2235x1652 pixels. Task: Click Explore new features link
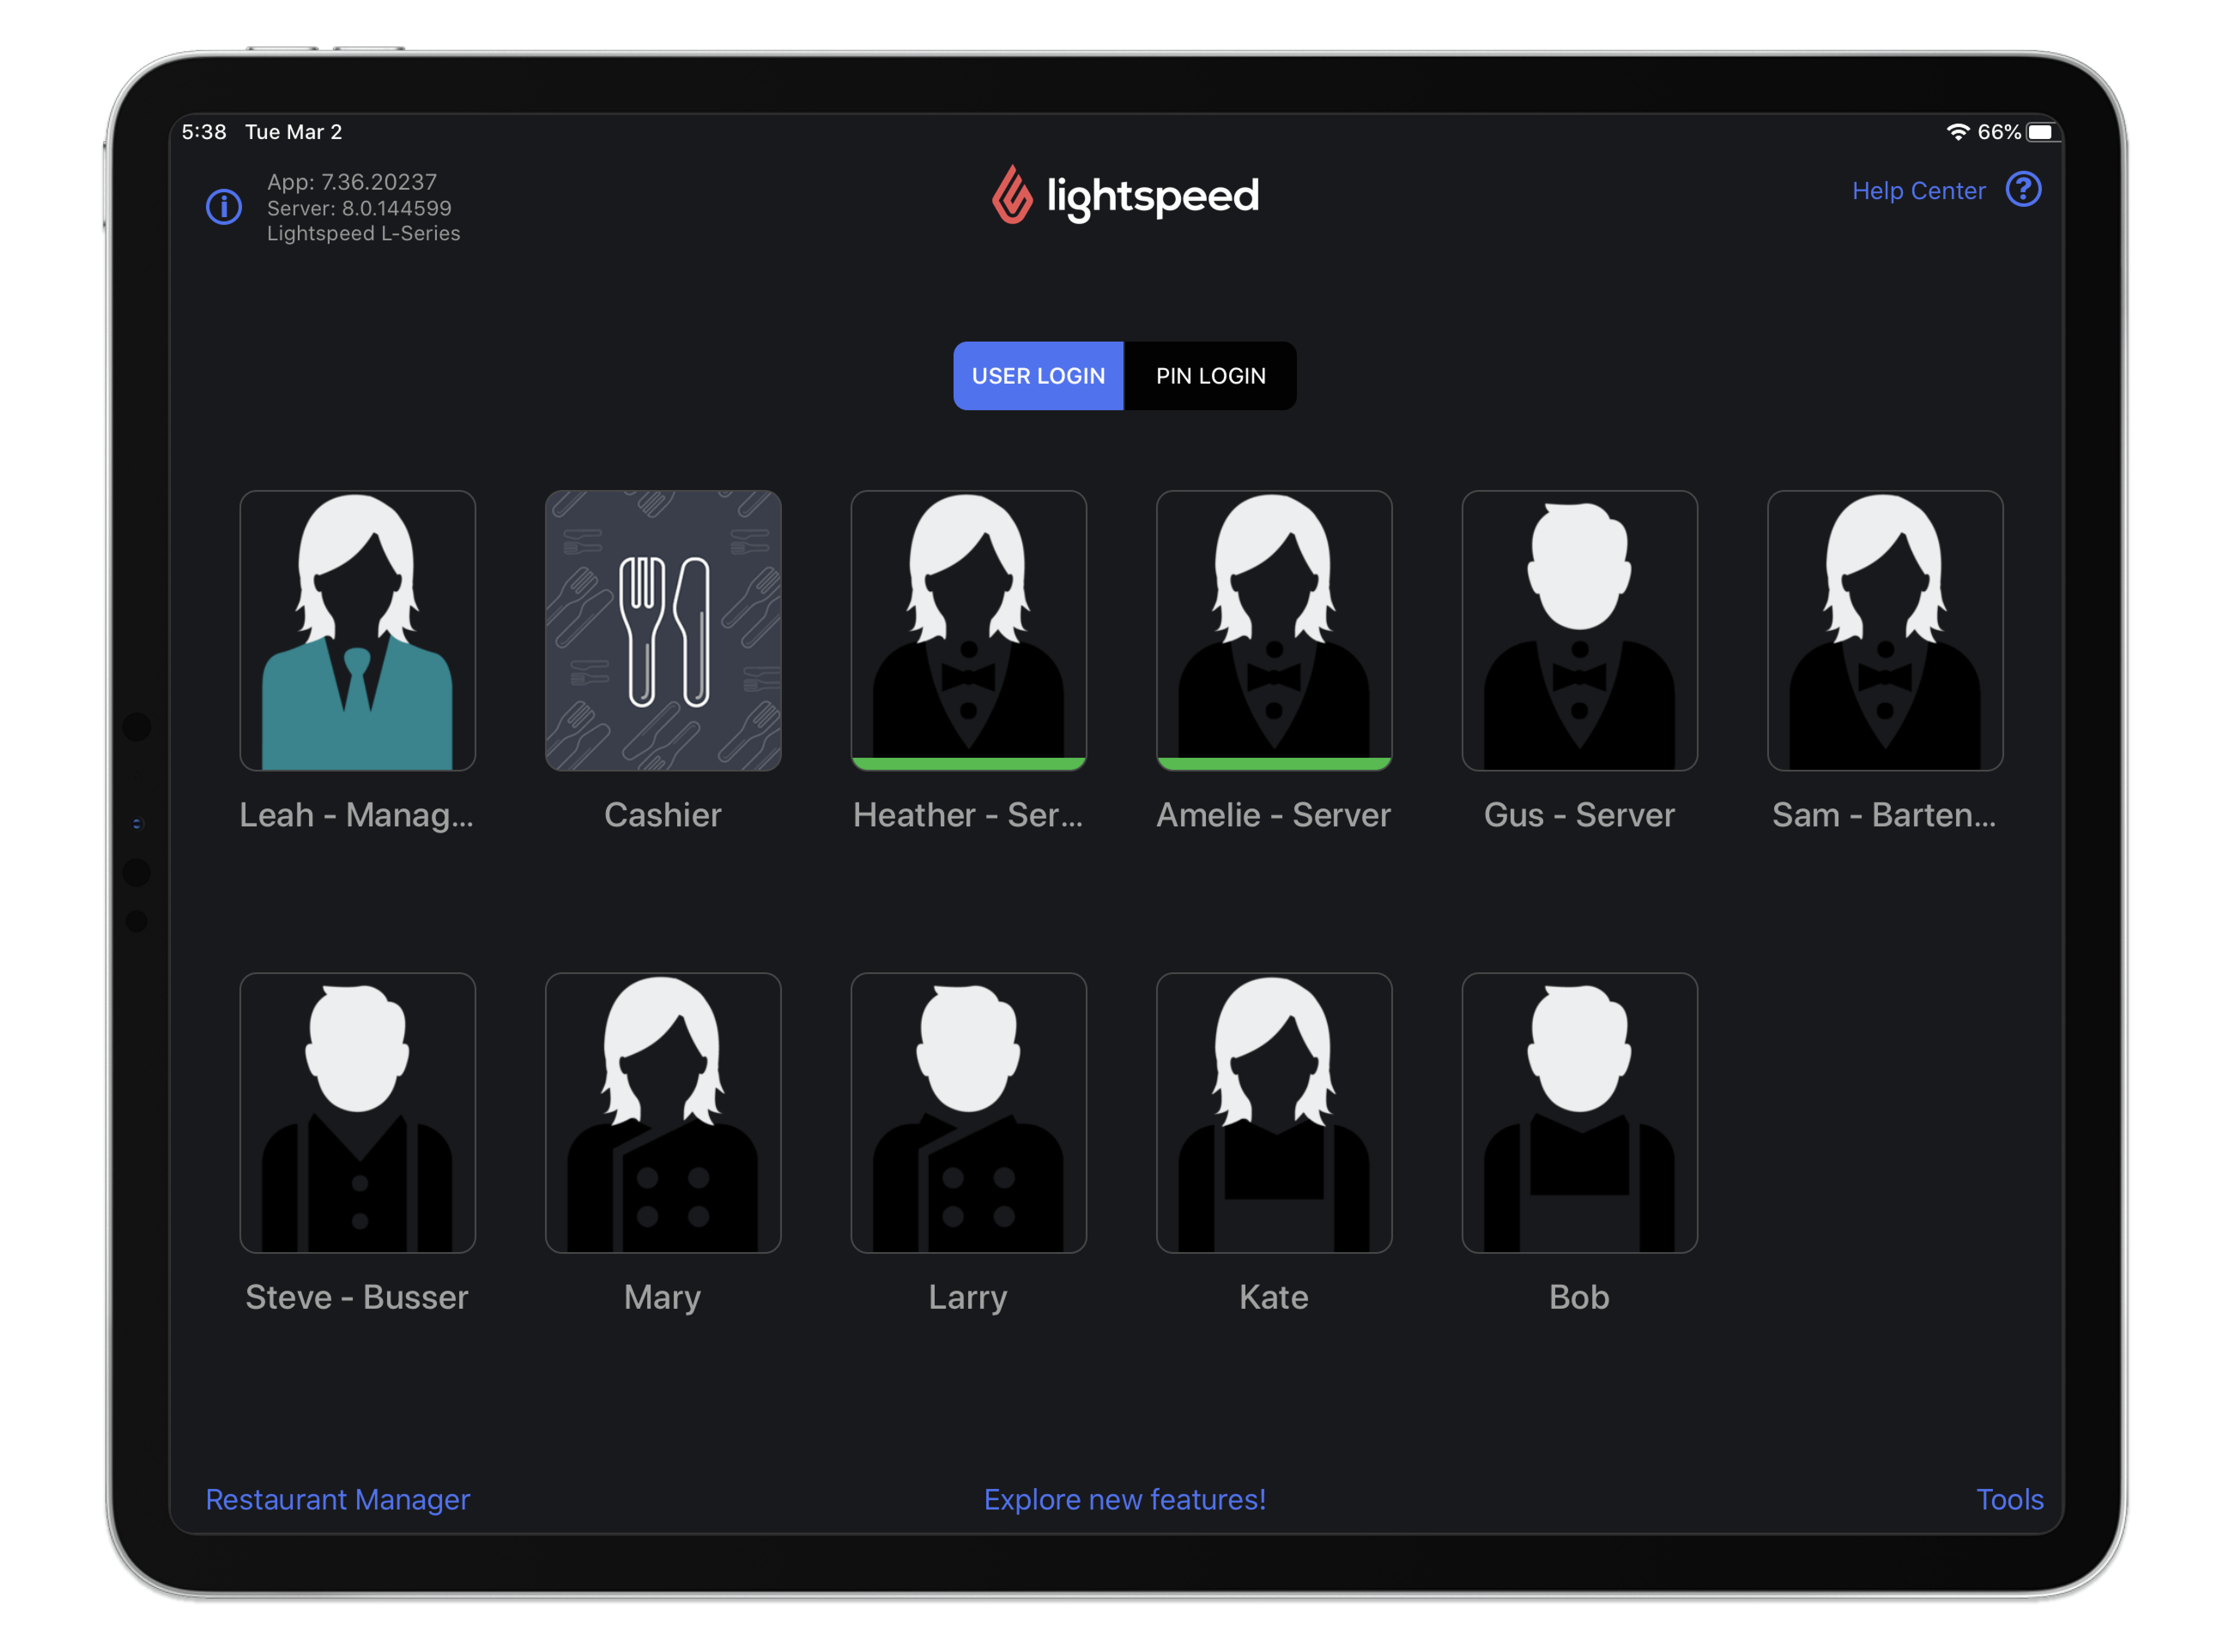1124,1499
